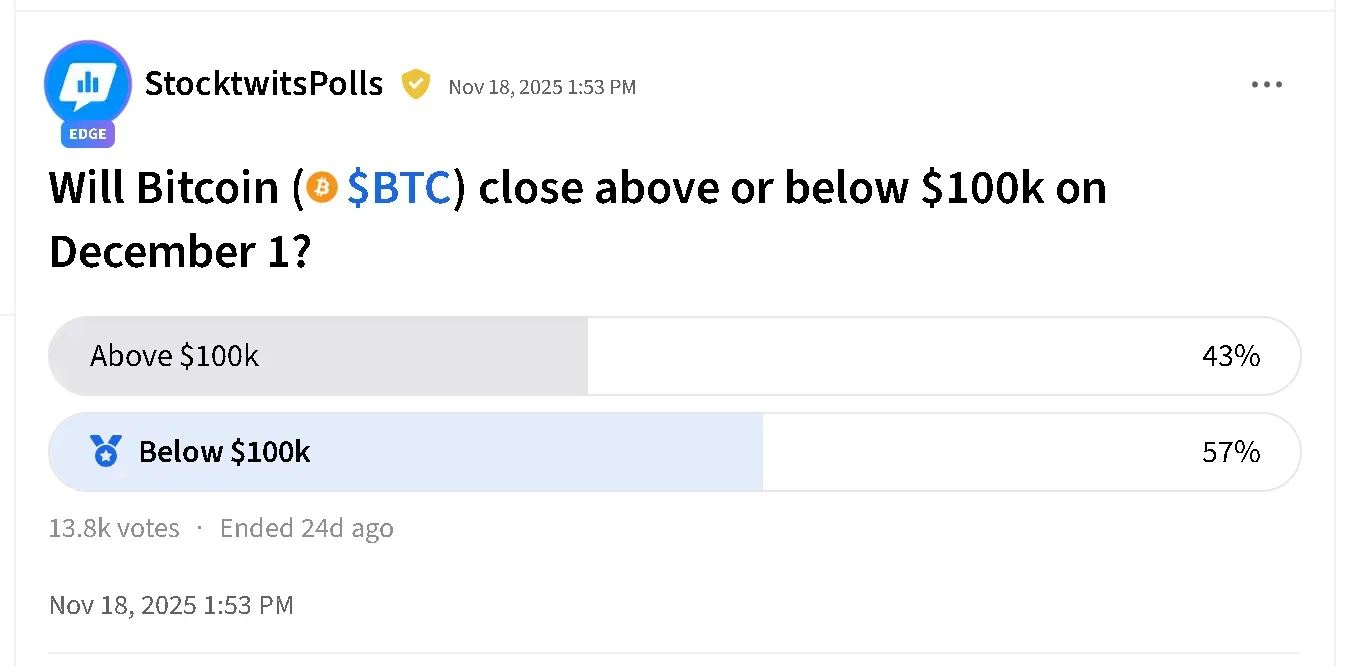The width and height of the screenshot is (1353, 666).
Task: Select the Below $100k poll option
Action: coord(224,452)
